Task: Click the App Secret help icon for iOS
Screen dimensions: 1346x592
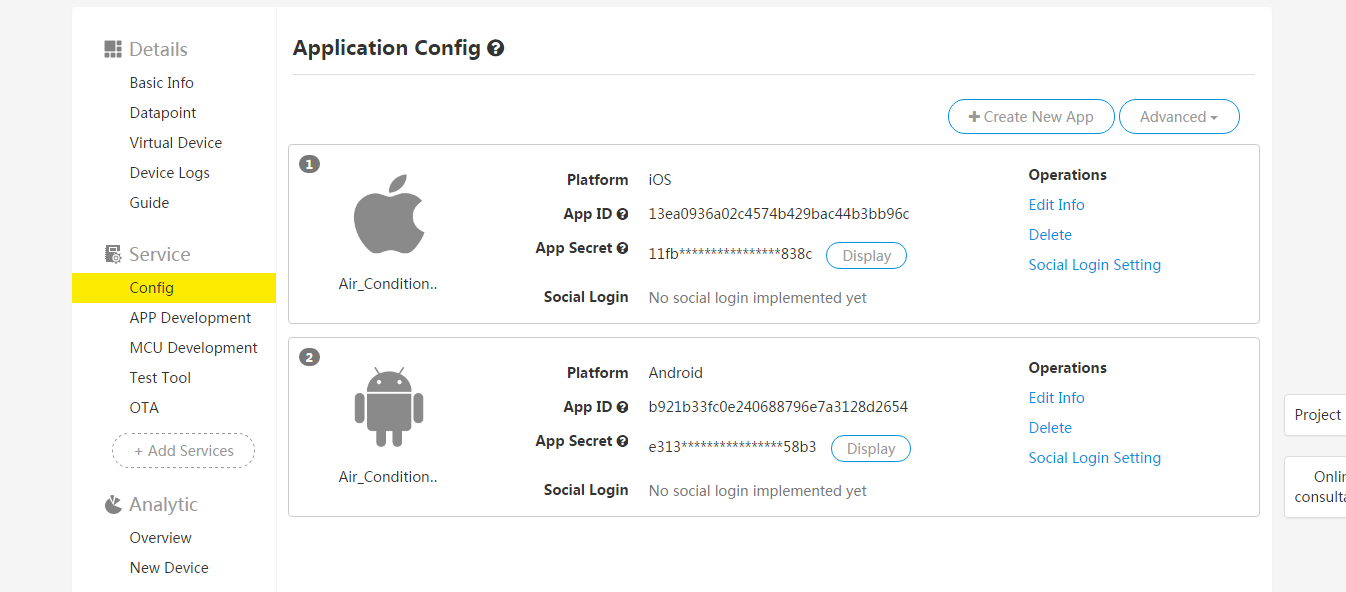Action: tap(623, 247)
